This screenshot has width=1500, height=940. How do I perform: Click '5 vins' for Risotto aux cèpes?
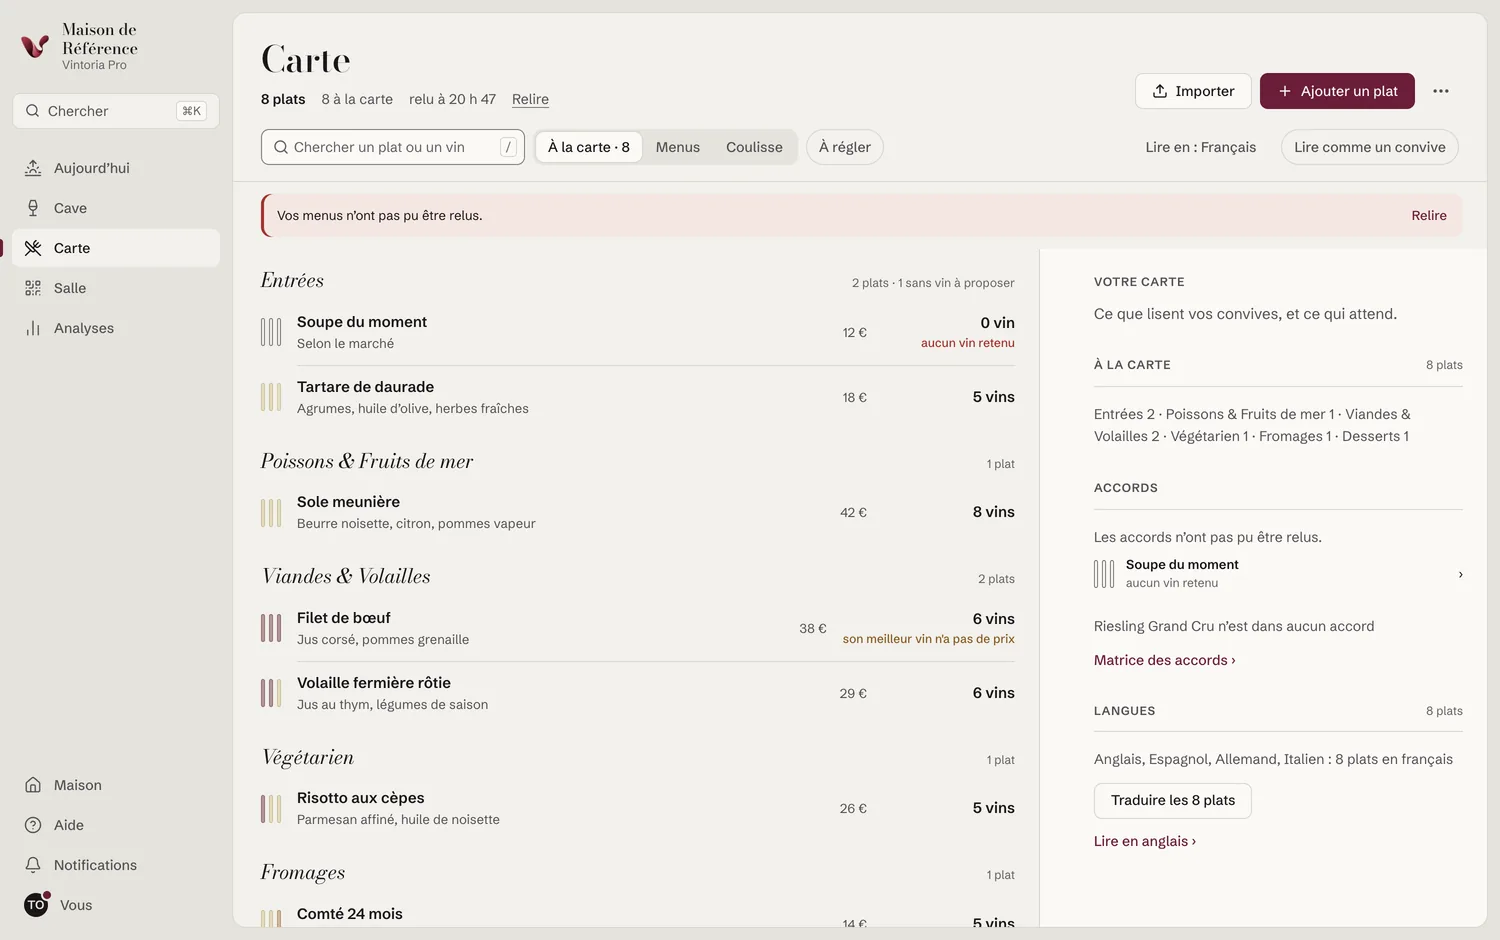pyautogui.click(x=994, y=808)
